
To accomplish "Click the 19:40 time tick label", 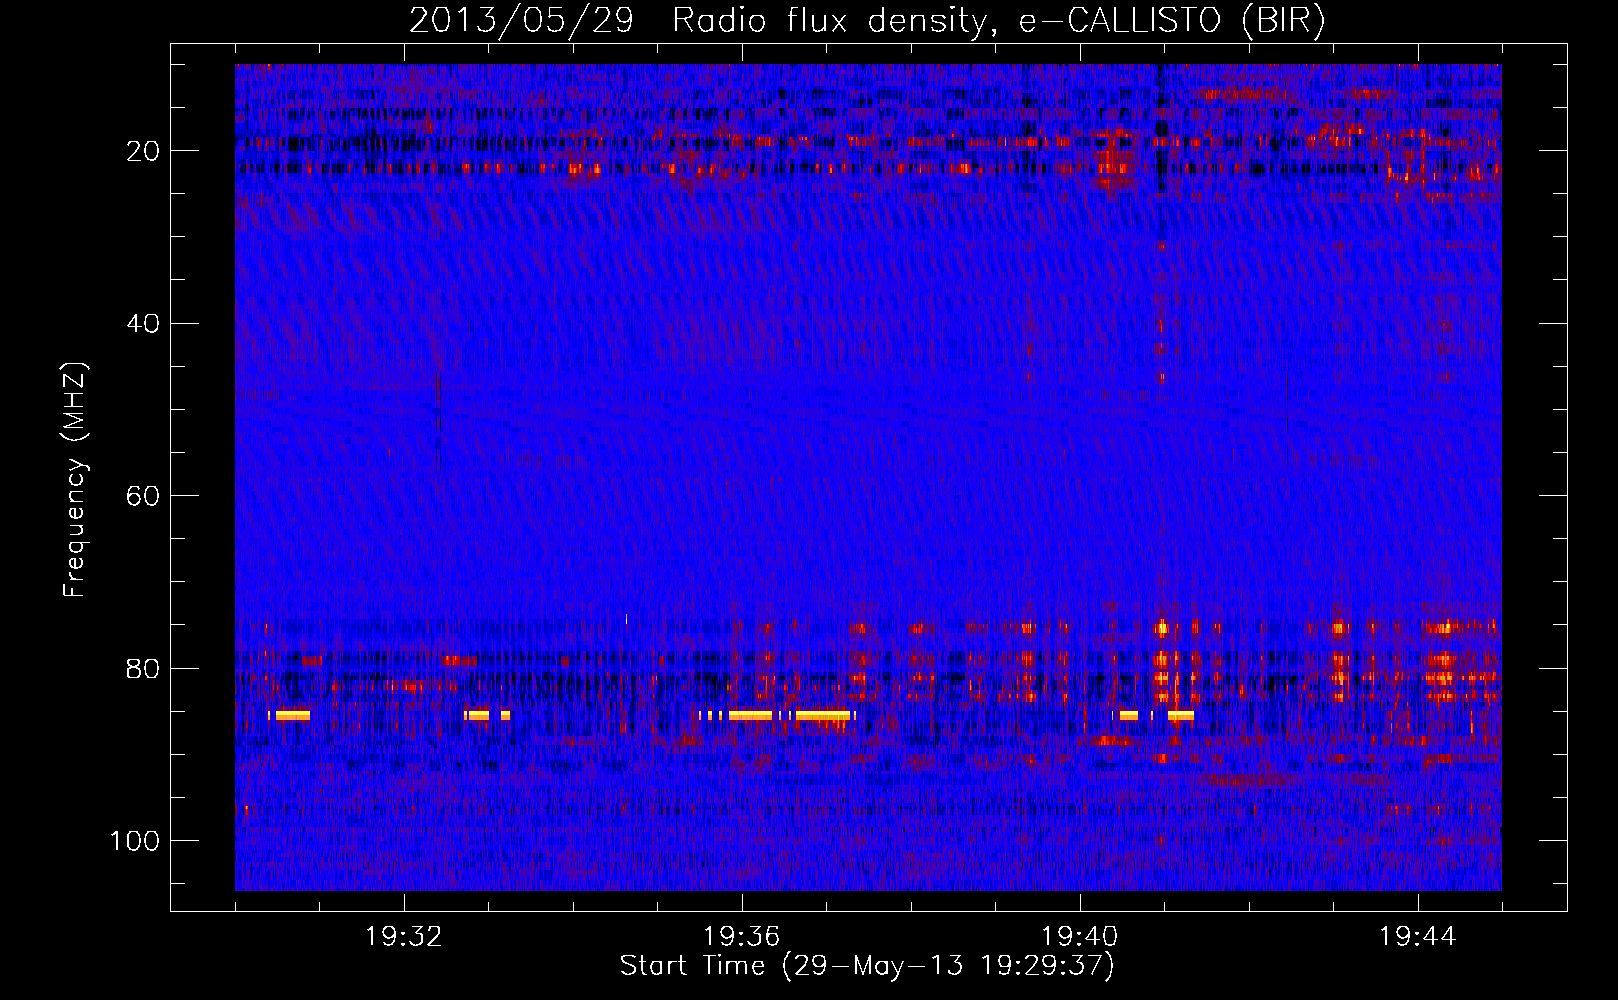I will [x=1080, y=937].
